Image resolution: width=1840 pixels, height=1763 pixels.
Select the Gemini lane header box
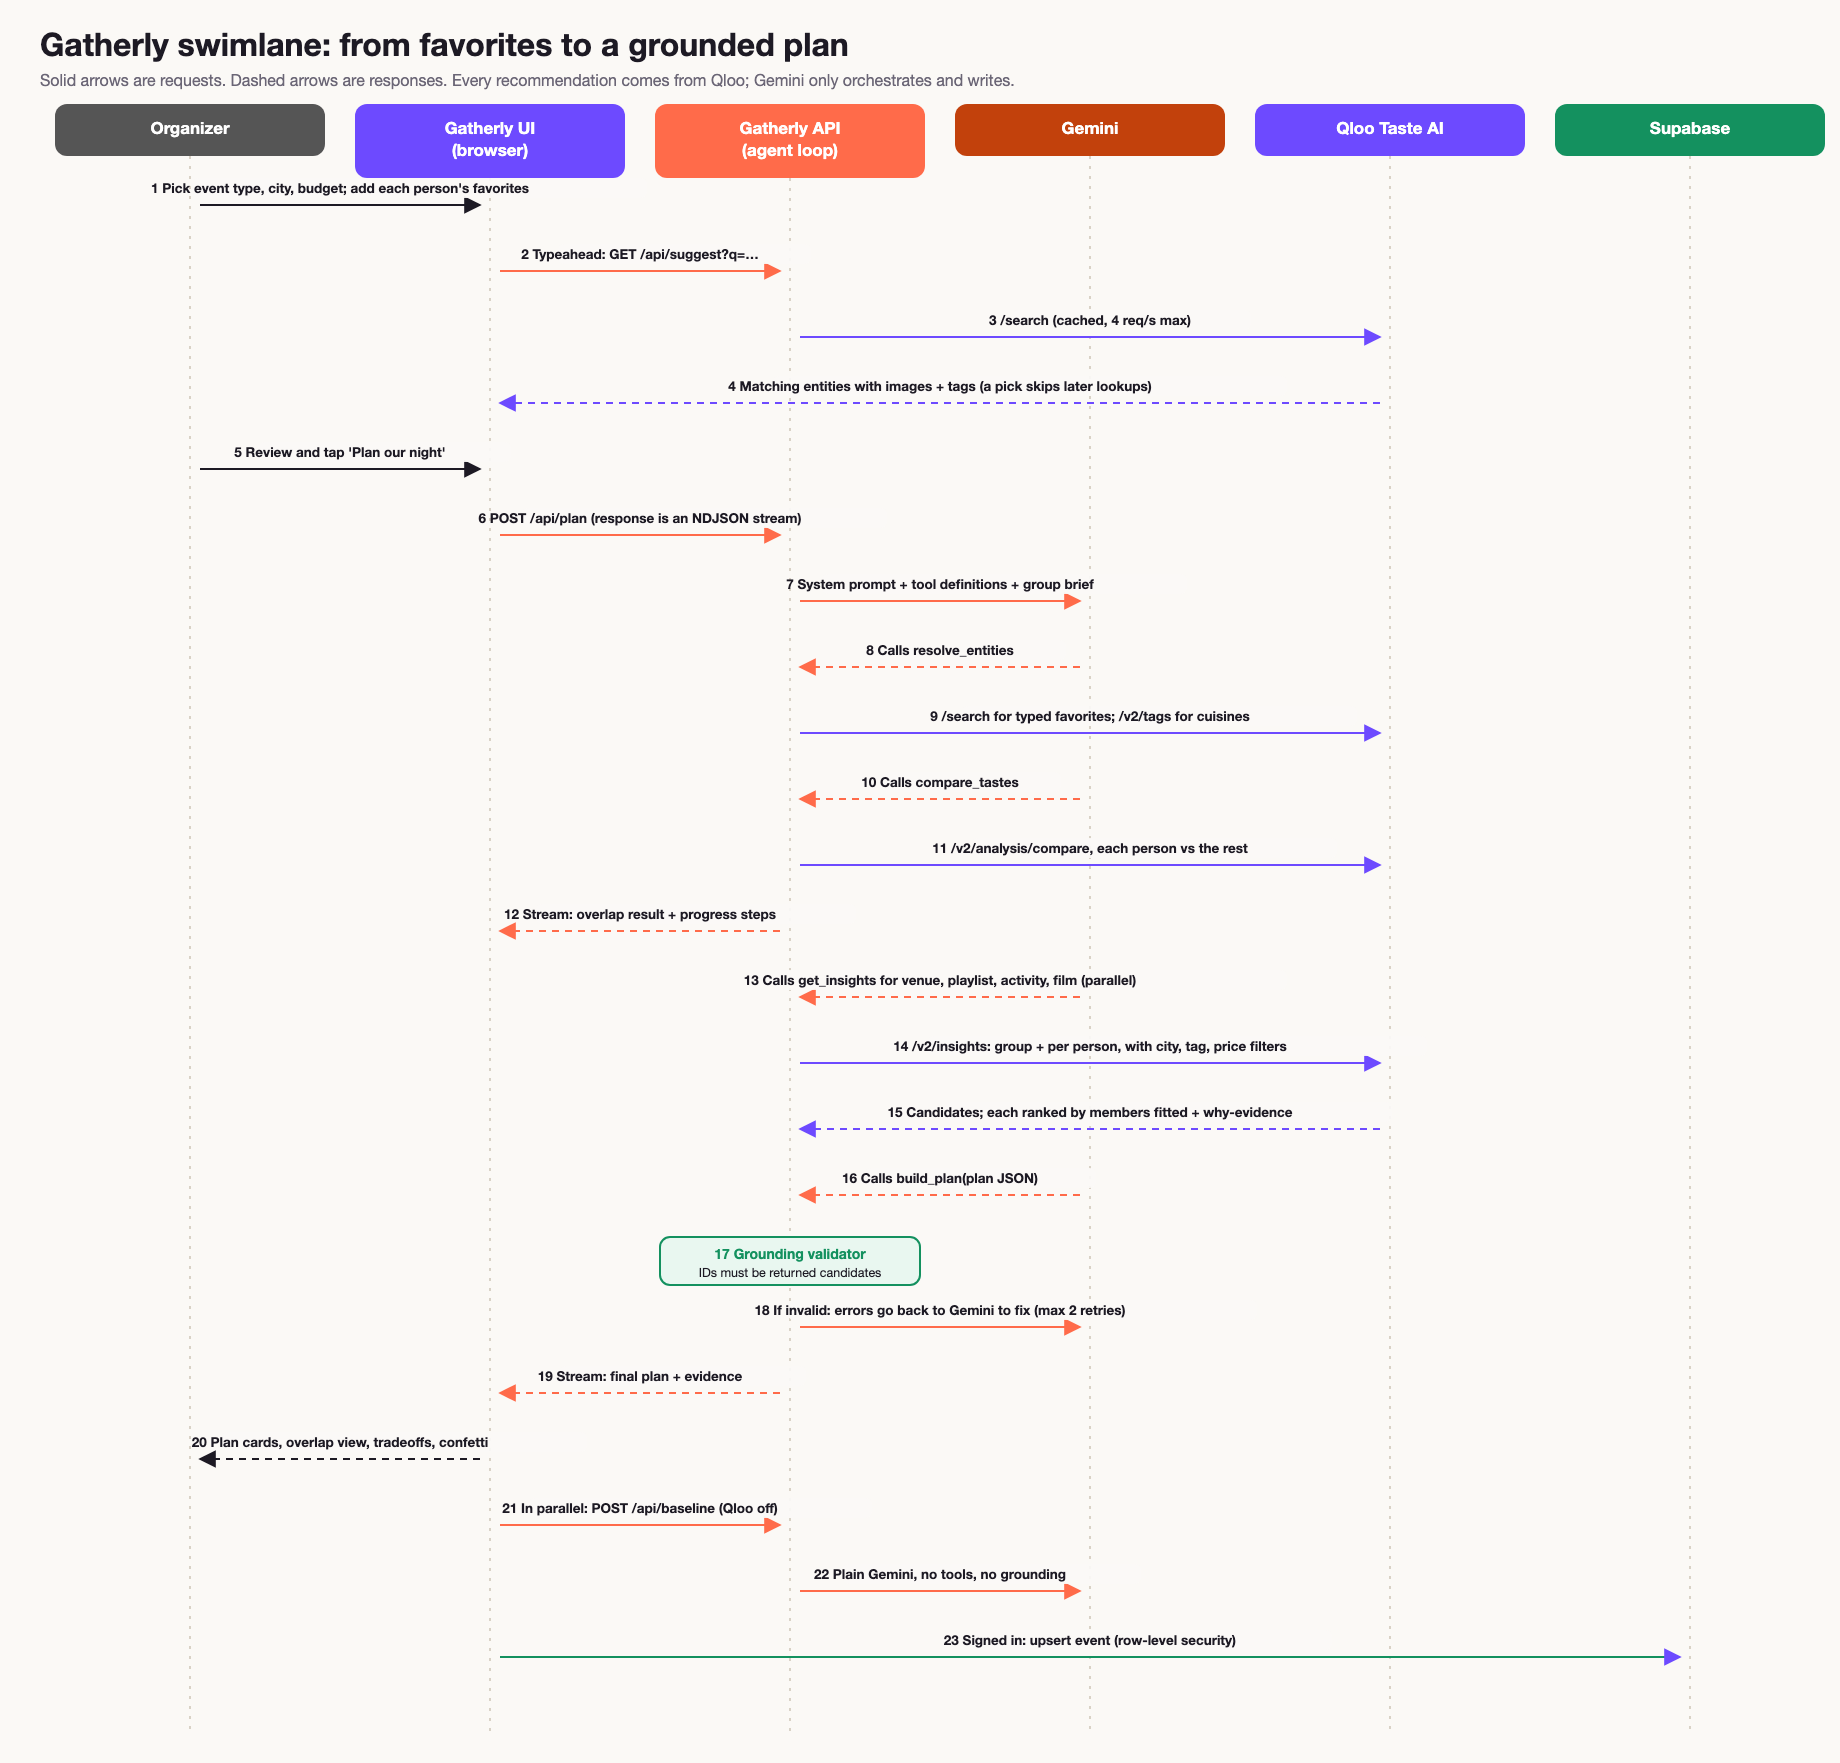(1090, 130)
